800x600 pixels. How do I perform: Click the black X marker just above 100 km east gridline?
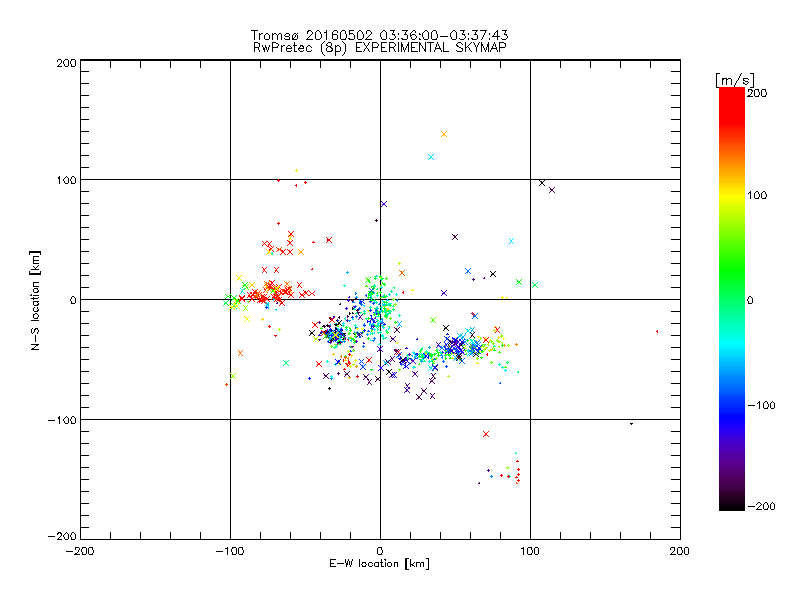tap(542, 183)
